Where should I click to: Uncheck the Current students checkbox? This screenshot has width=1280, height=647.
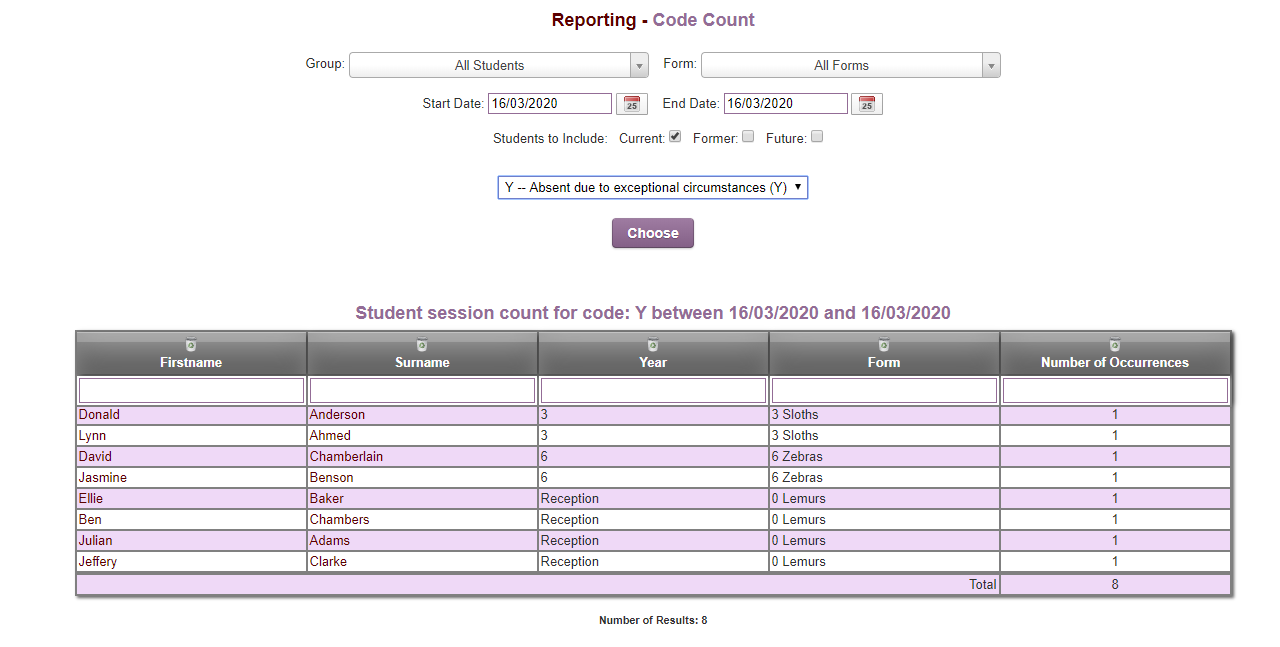pos(675,136)
